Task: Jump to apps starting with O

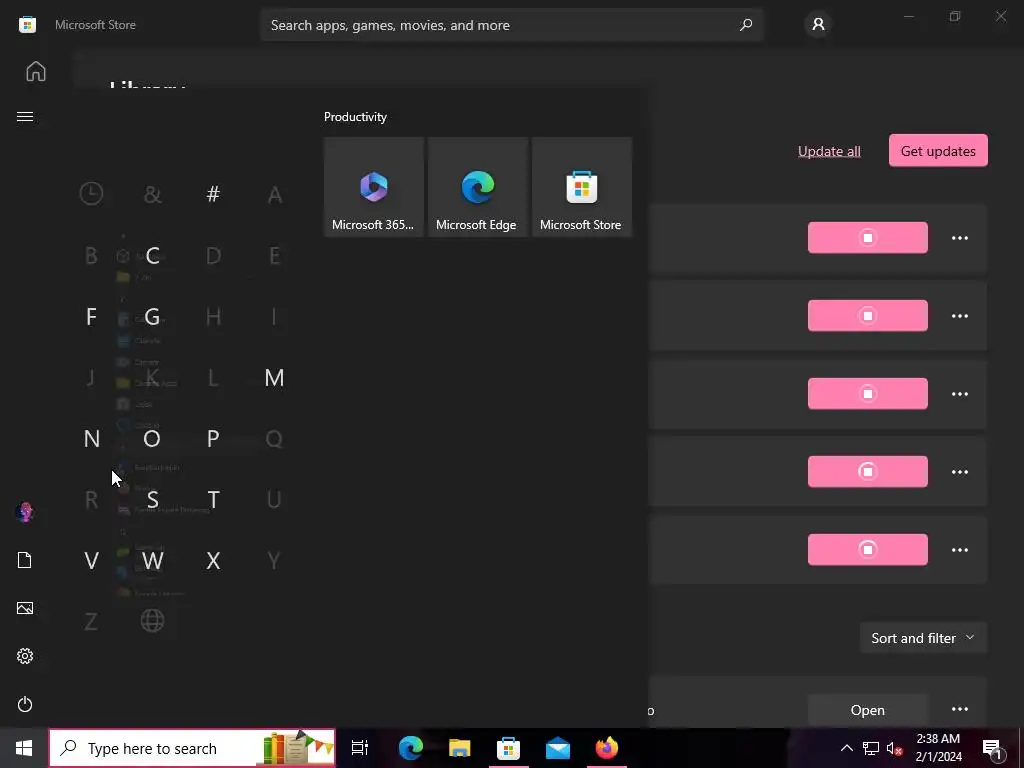Action: [152, 439]
